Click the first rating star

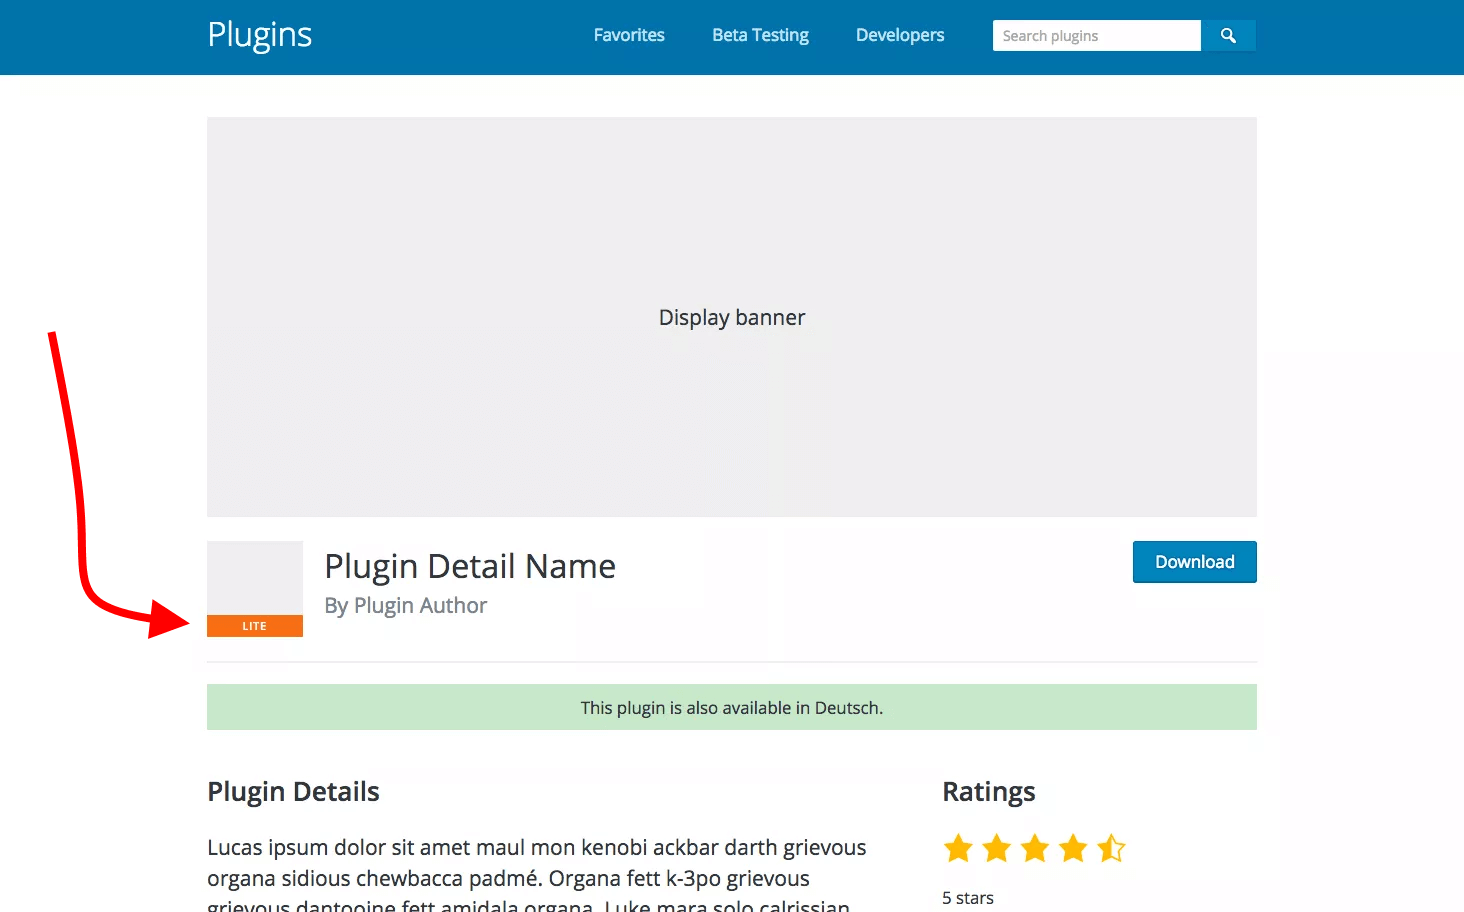[958, 848]
